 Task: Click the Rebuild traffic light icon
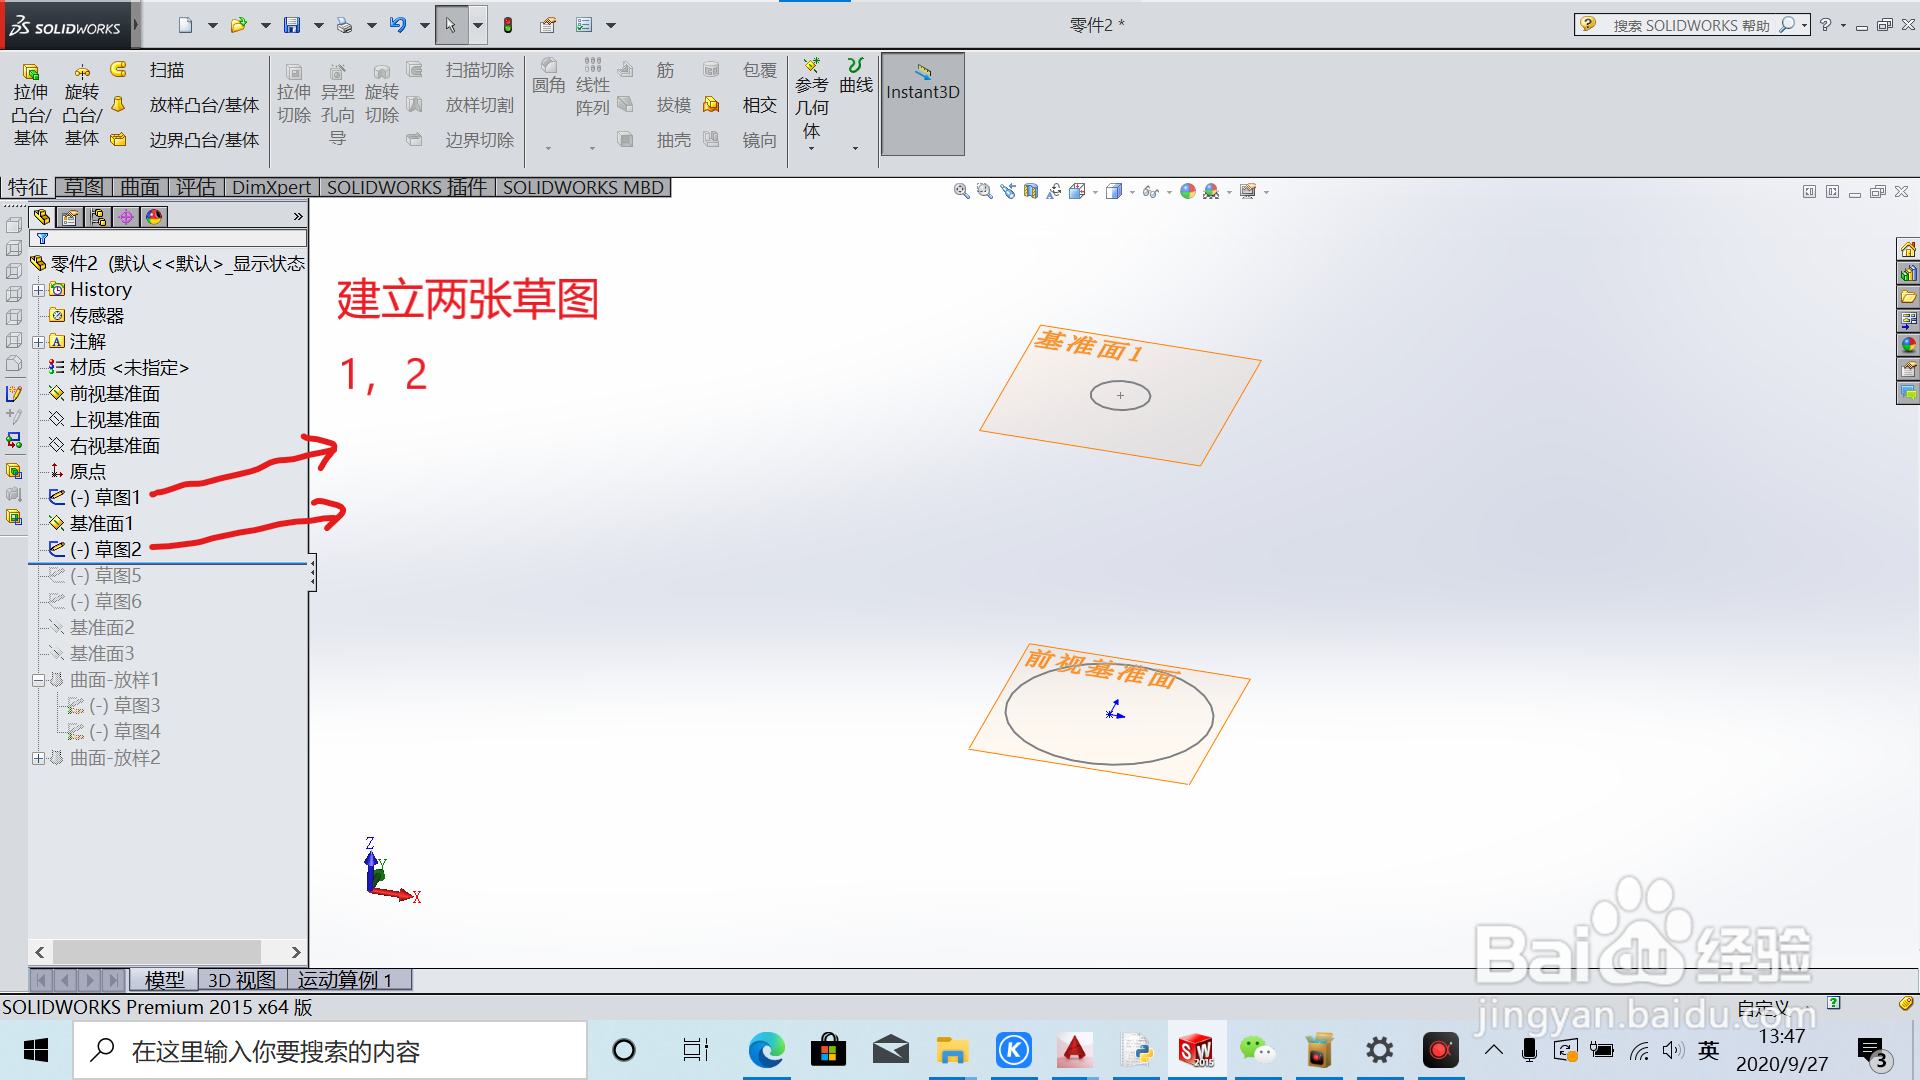coord(508,25)
